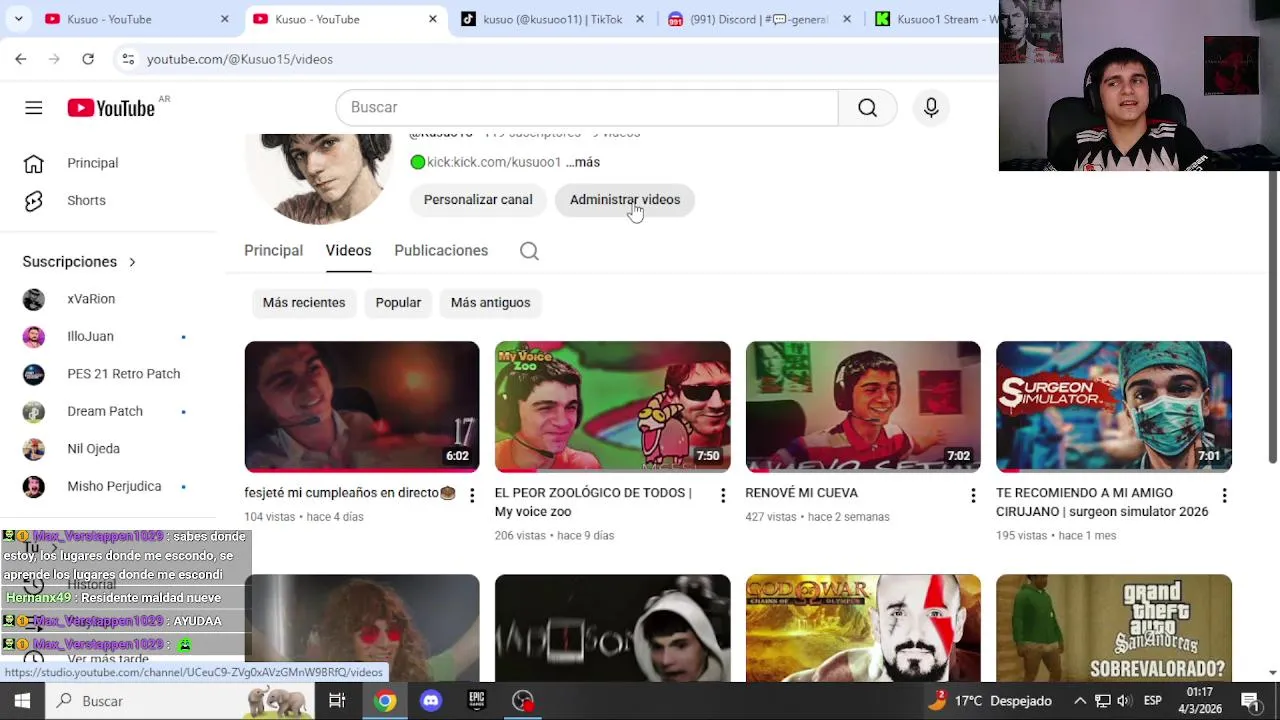Open Surgeon Simulator video thumbnail
This screenshot has width=1280, height=720.
point(1114,407)
